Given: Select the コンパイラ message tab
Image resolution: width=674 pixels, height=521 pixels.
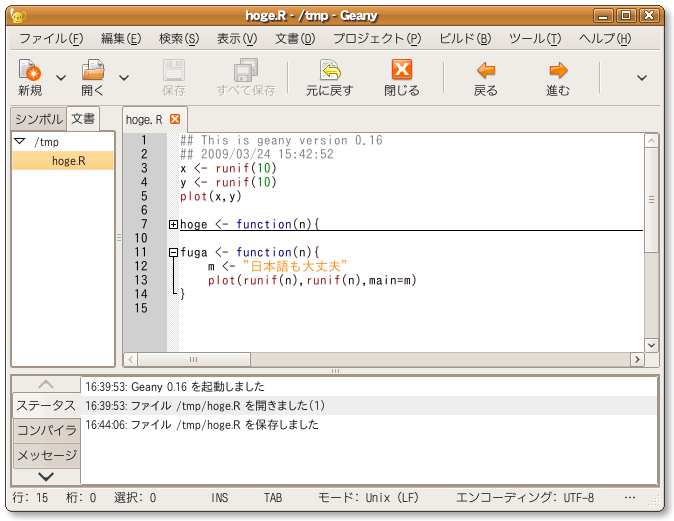Looking at the screenshot, I should click(46, 431).
